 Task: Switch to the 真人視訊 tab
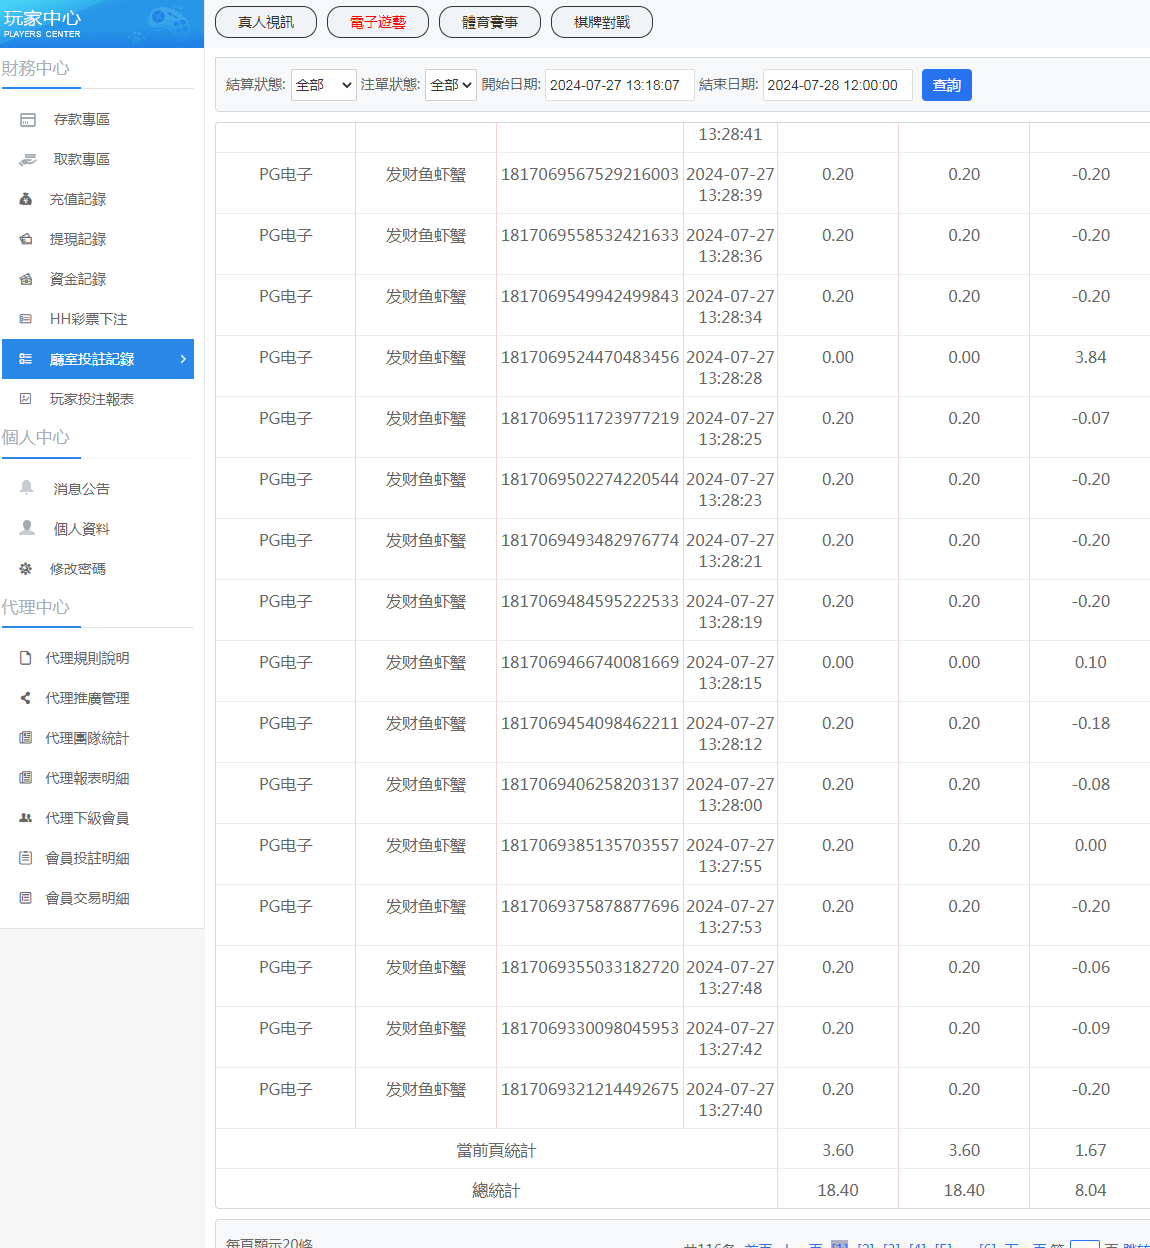266,22
